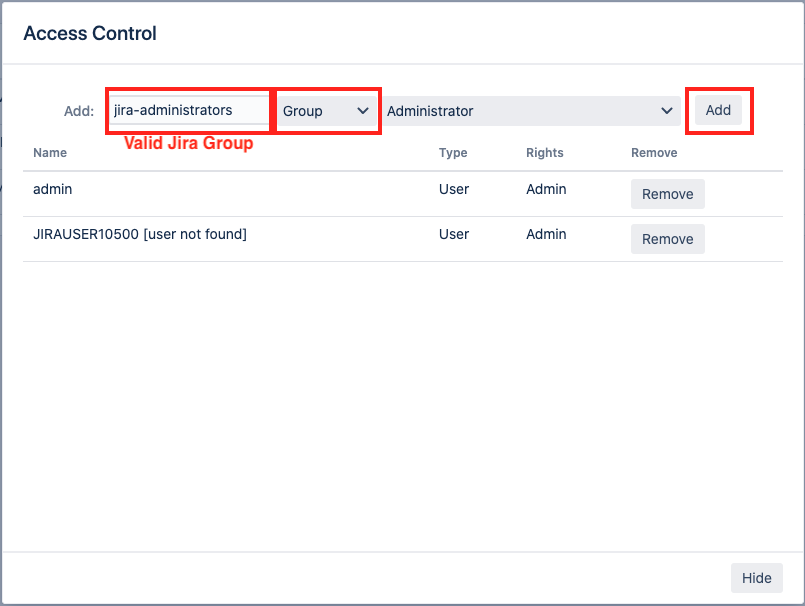This screenshot has height=606, width=805.
Task: Select JIRAUSER10500 [user not found] name cell
Action: pyautogui.click(x=140, y=234)
